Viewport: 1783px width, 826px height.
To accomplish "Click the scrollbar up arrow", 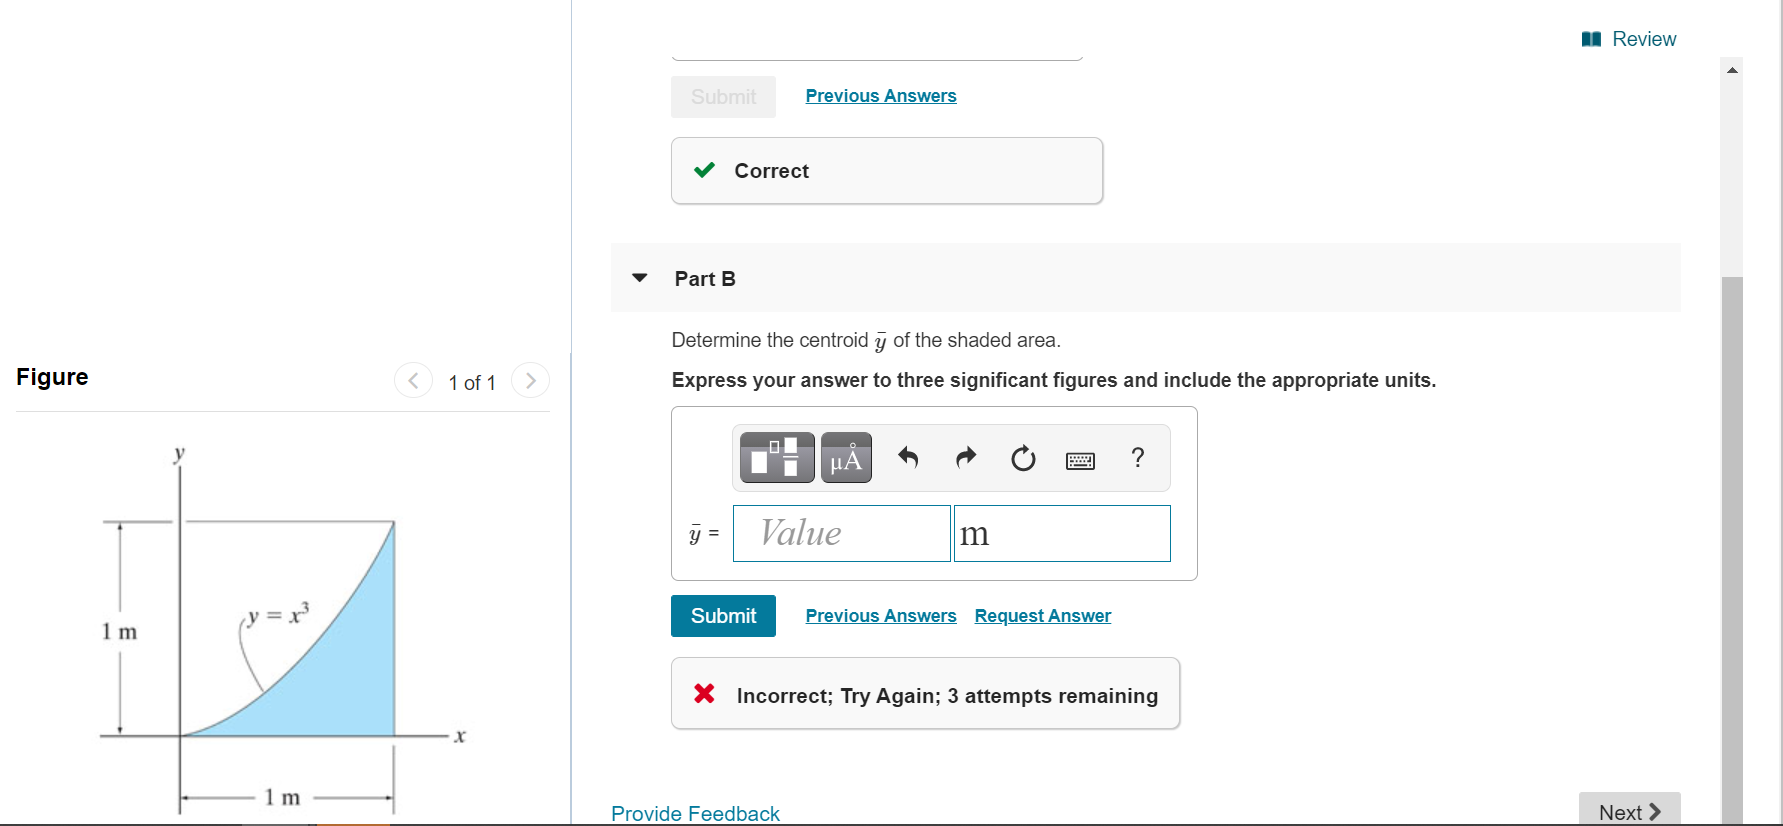I will (1732, 68).
